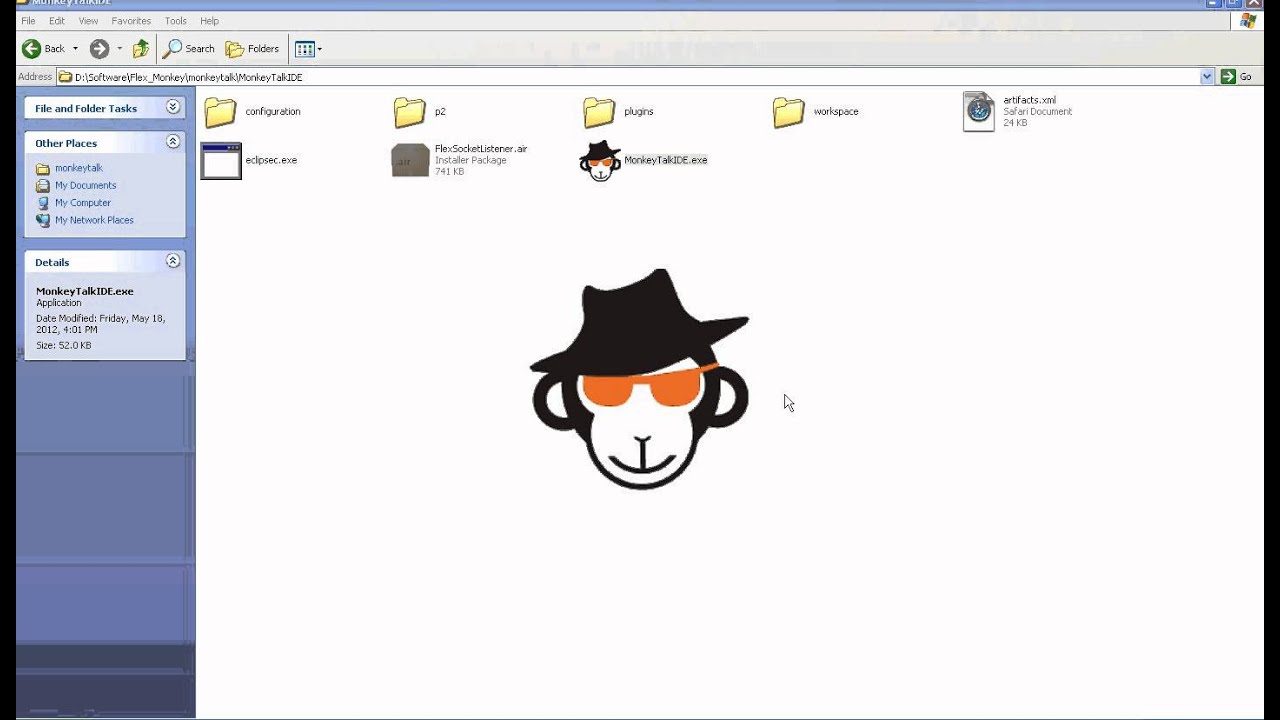Open Forward button history dropdown arrow

[x=119, y=48]
